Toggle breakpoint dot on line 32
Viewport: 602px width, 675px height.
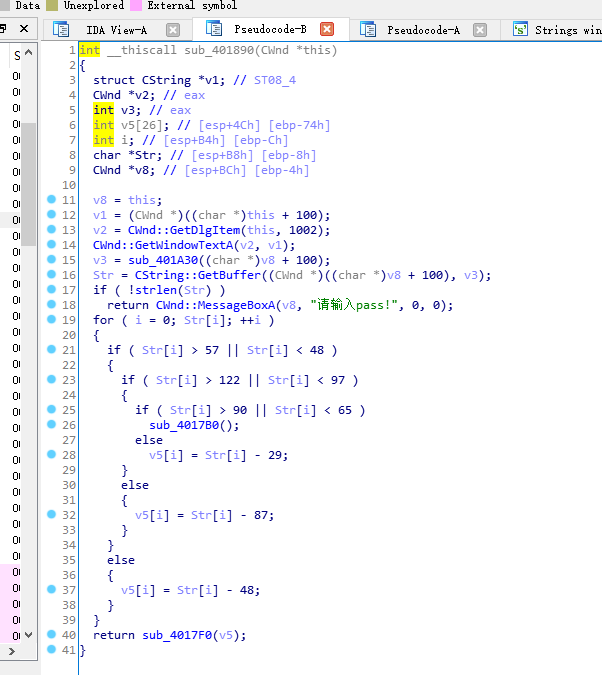(51, 514)
